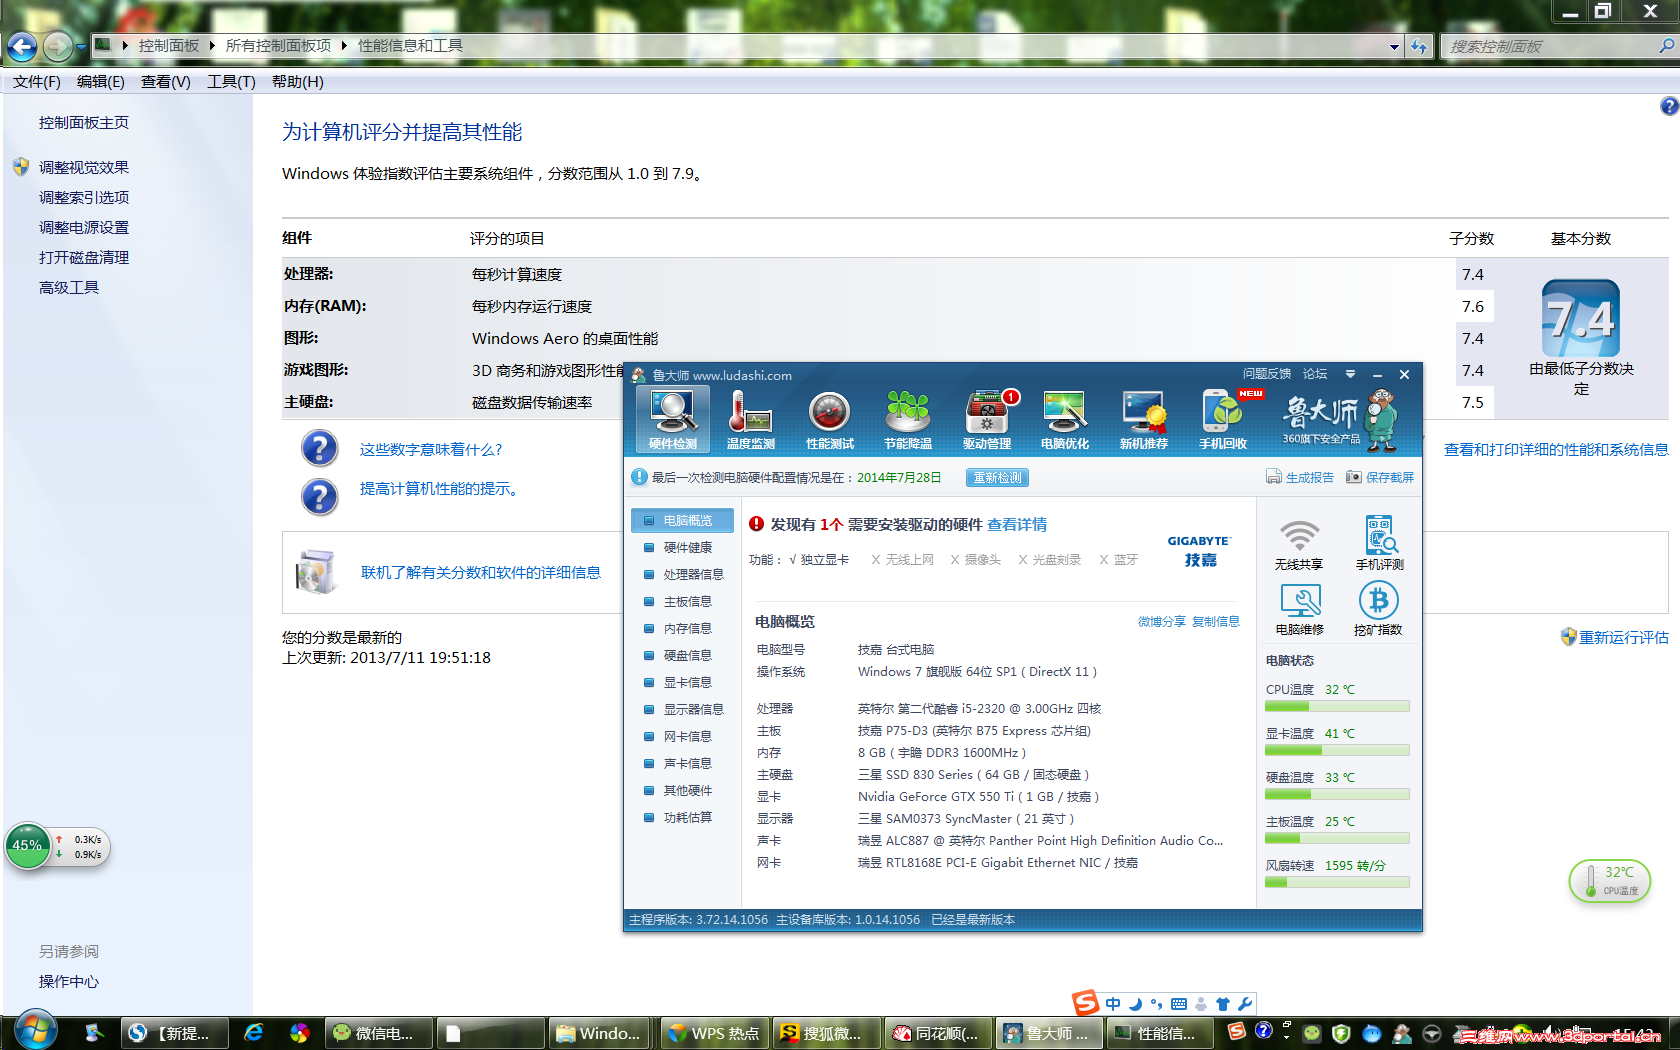Open Ludashi title bar dropdown menu arrow

[1350, 374]
